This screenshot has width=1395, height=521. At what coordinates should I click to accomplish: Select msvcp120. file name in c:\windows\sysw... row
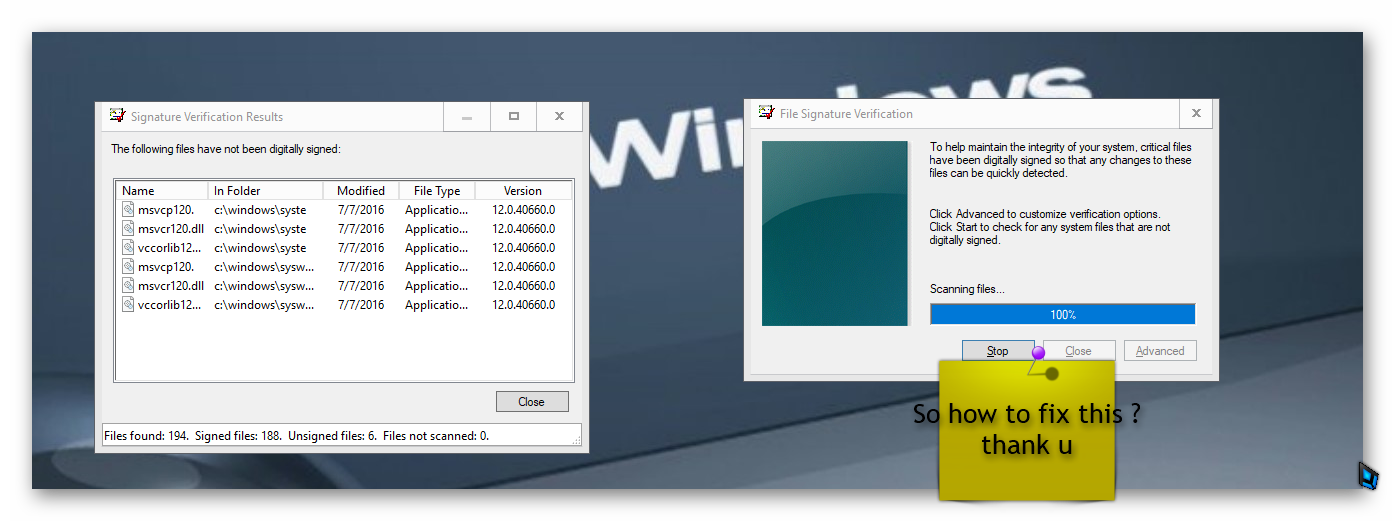pos(166,267)
